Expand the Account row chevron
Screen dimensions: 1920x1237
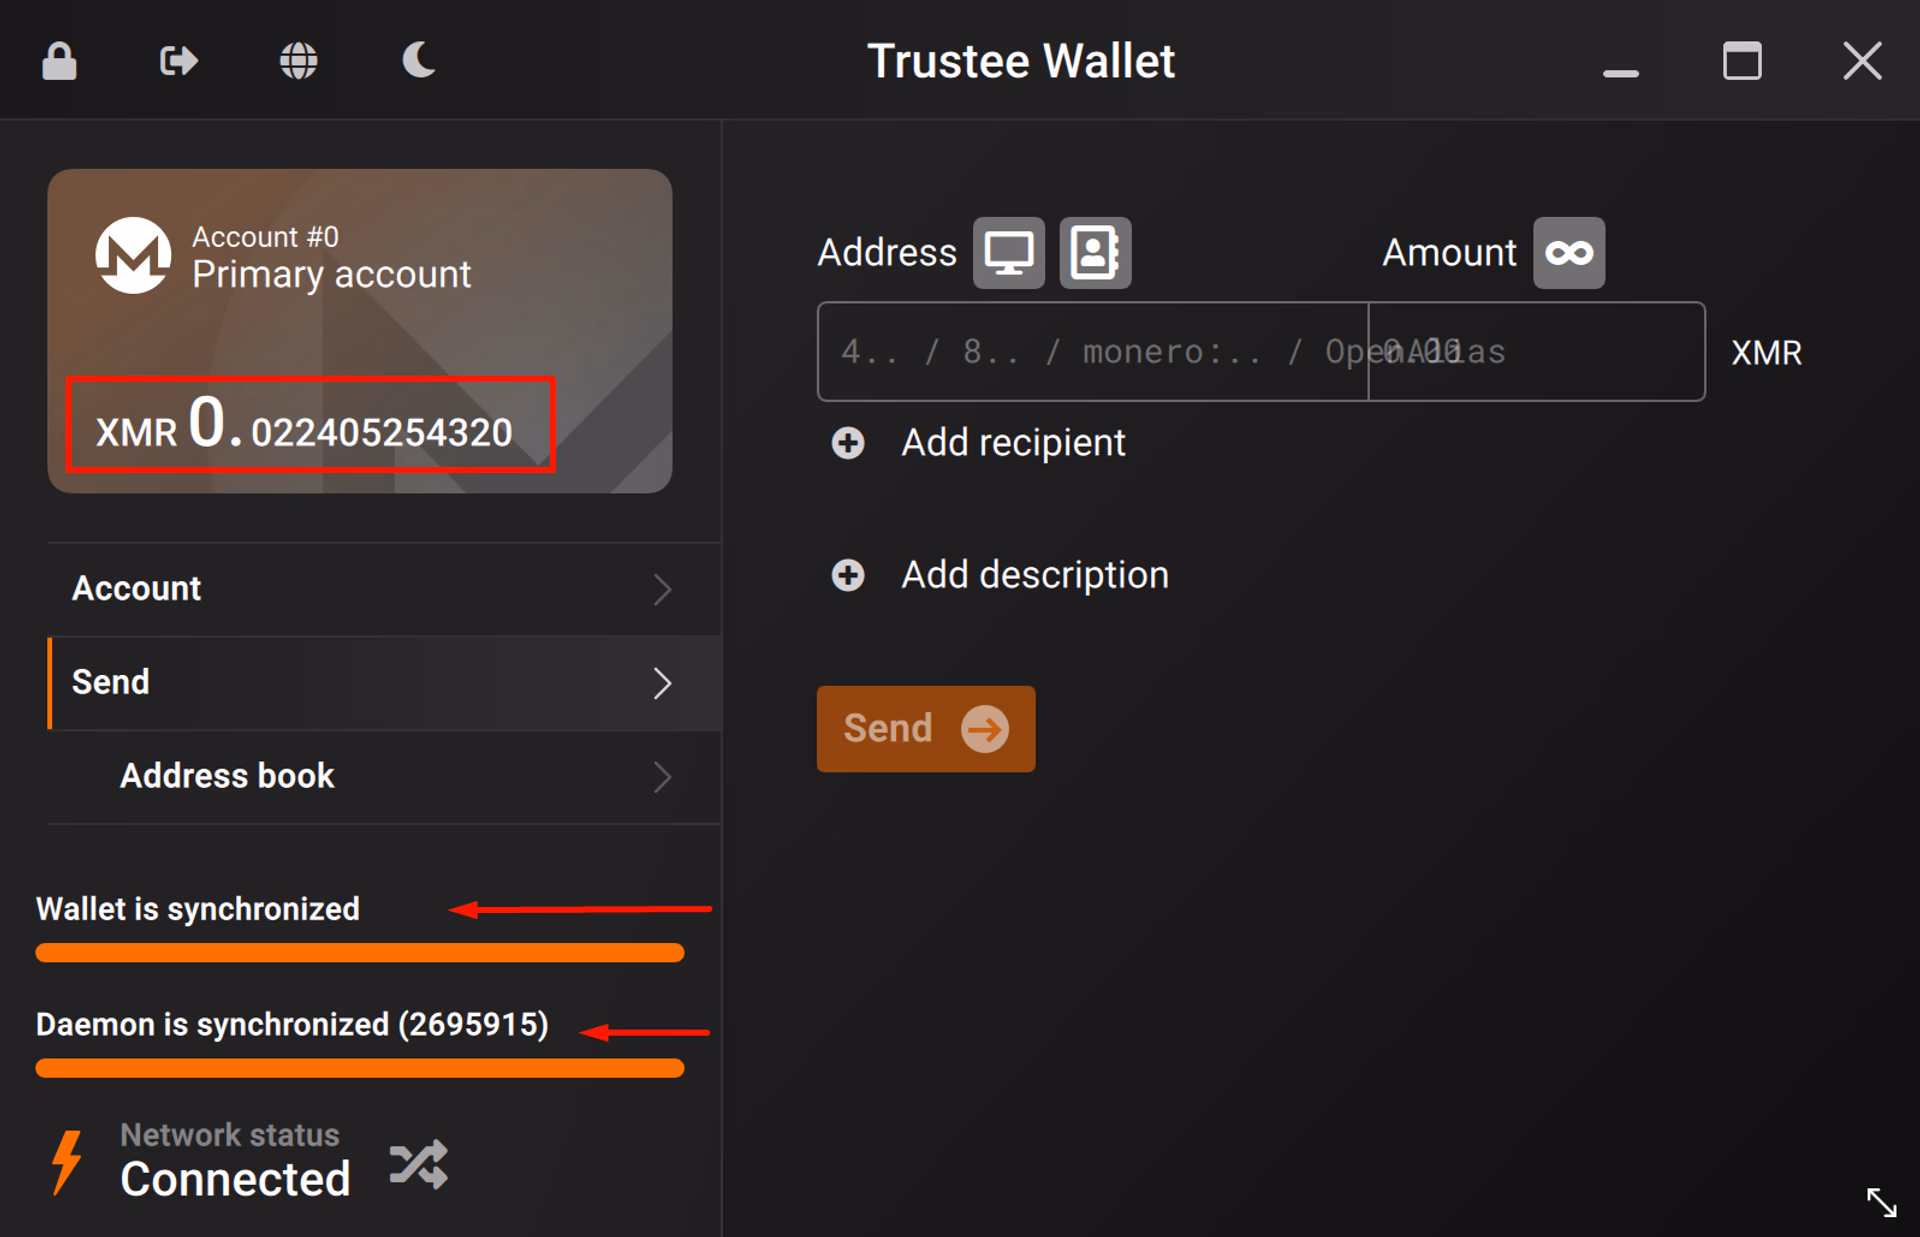tap(662, 589)
